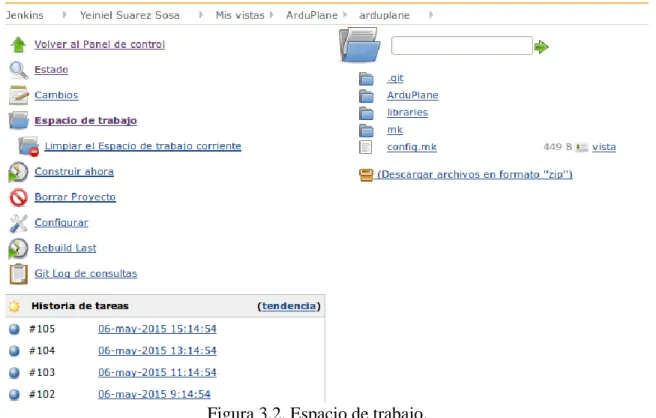656x418 pixels.
Task: Click the clipboard icon beside Git Log de consultas
Action: (18, 274)
